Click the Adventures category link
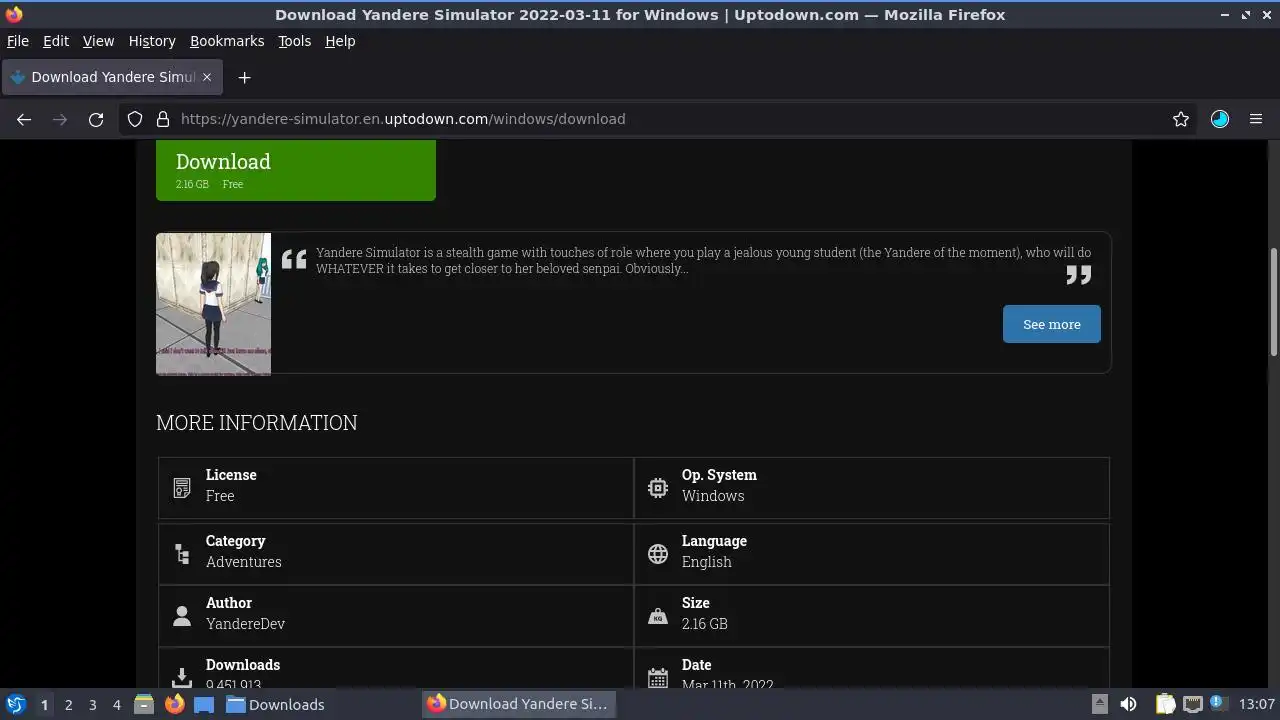 pos(244,562)
